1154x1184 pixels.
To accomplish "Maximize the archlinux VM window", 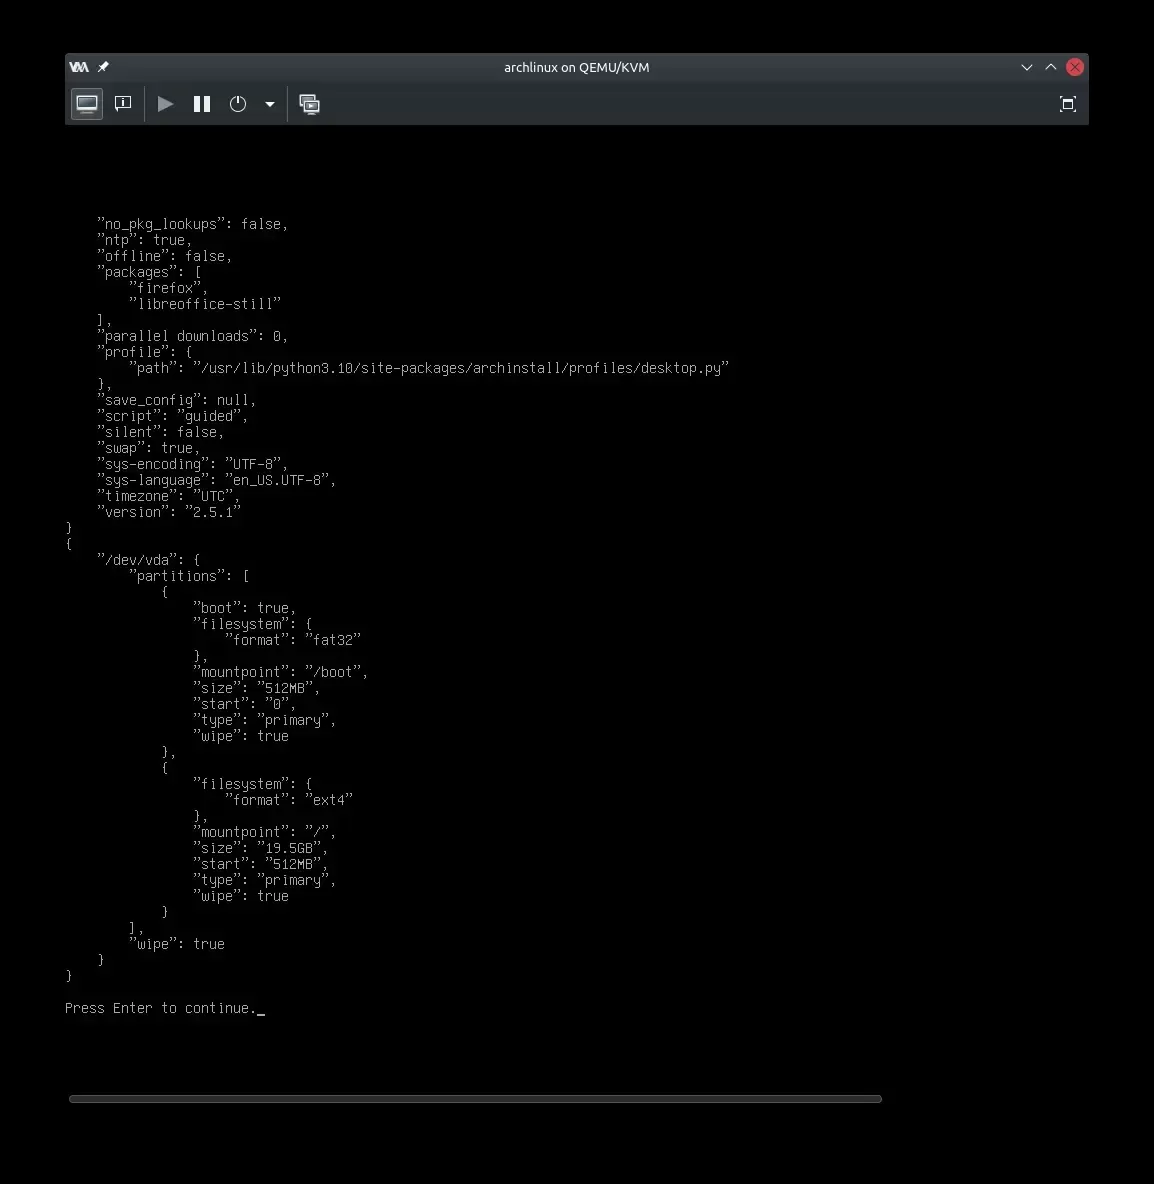I will pyautogui.click(x=1050, y=67).
